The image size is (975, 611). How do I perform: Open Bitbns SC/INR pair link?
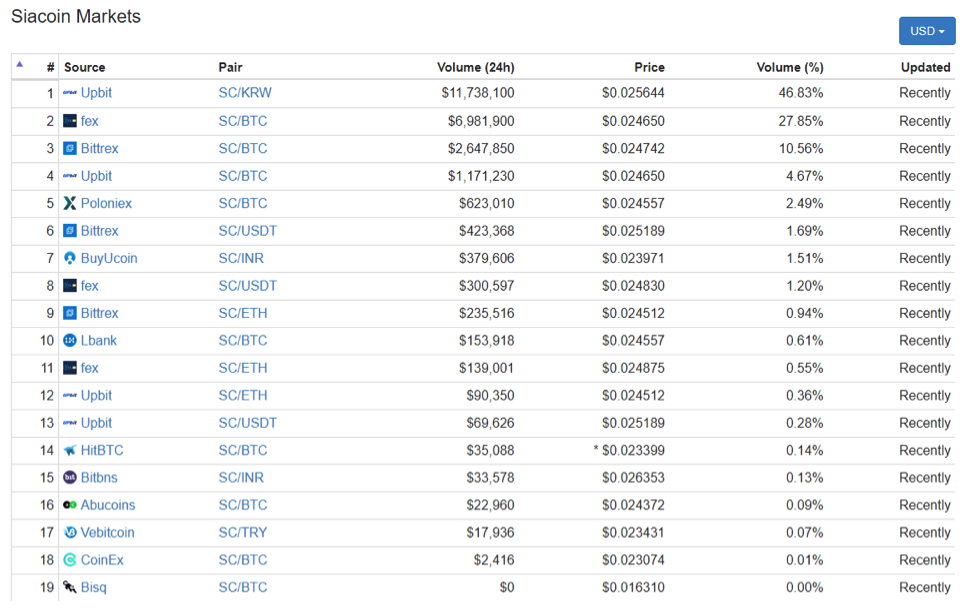click(x=241, y=477)
